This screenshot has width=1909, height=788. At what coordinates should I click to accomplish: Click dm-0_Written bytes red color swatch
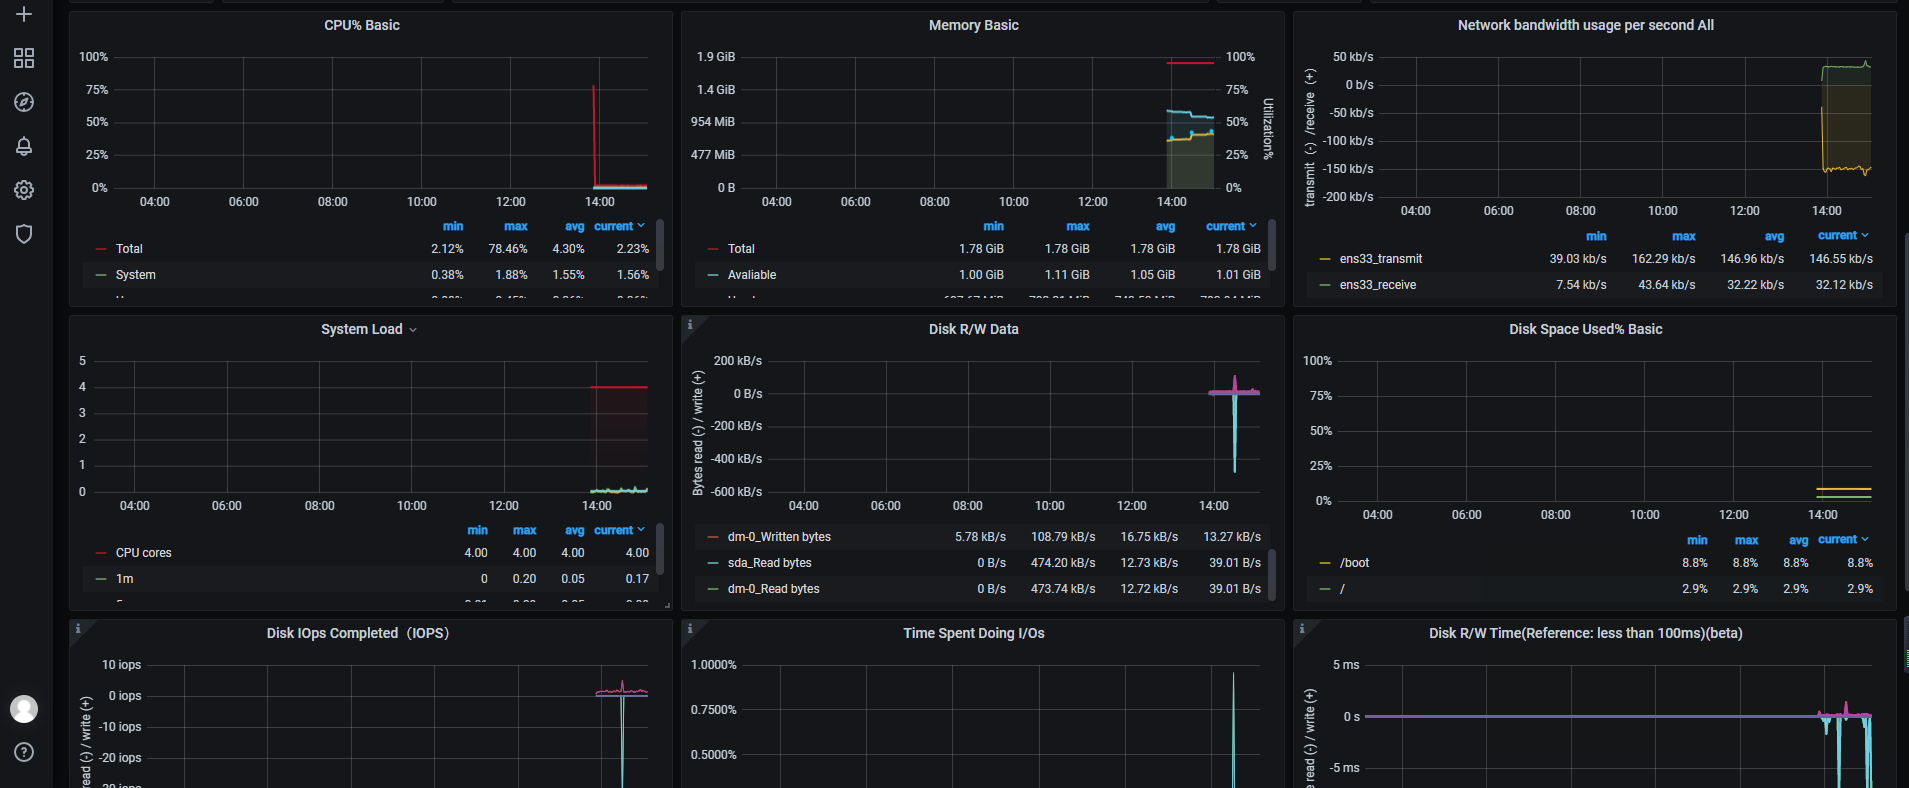click(x=713, y=537)
